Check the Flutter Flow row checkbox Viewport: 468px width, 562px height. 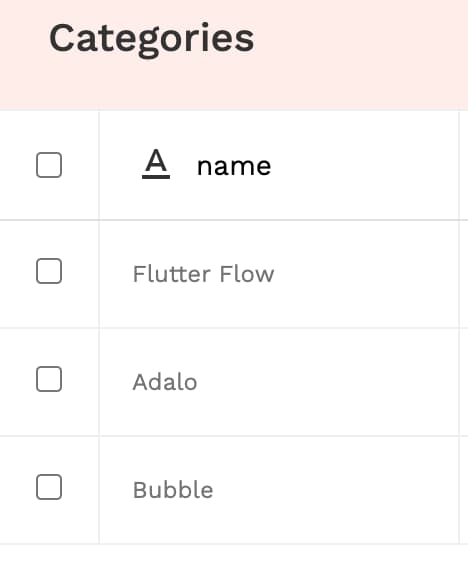coord(49,271)
